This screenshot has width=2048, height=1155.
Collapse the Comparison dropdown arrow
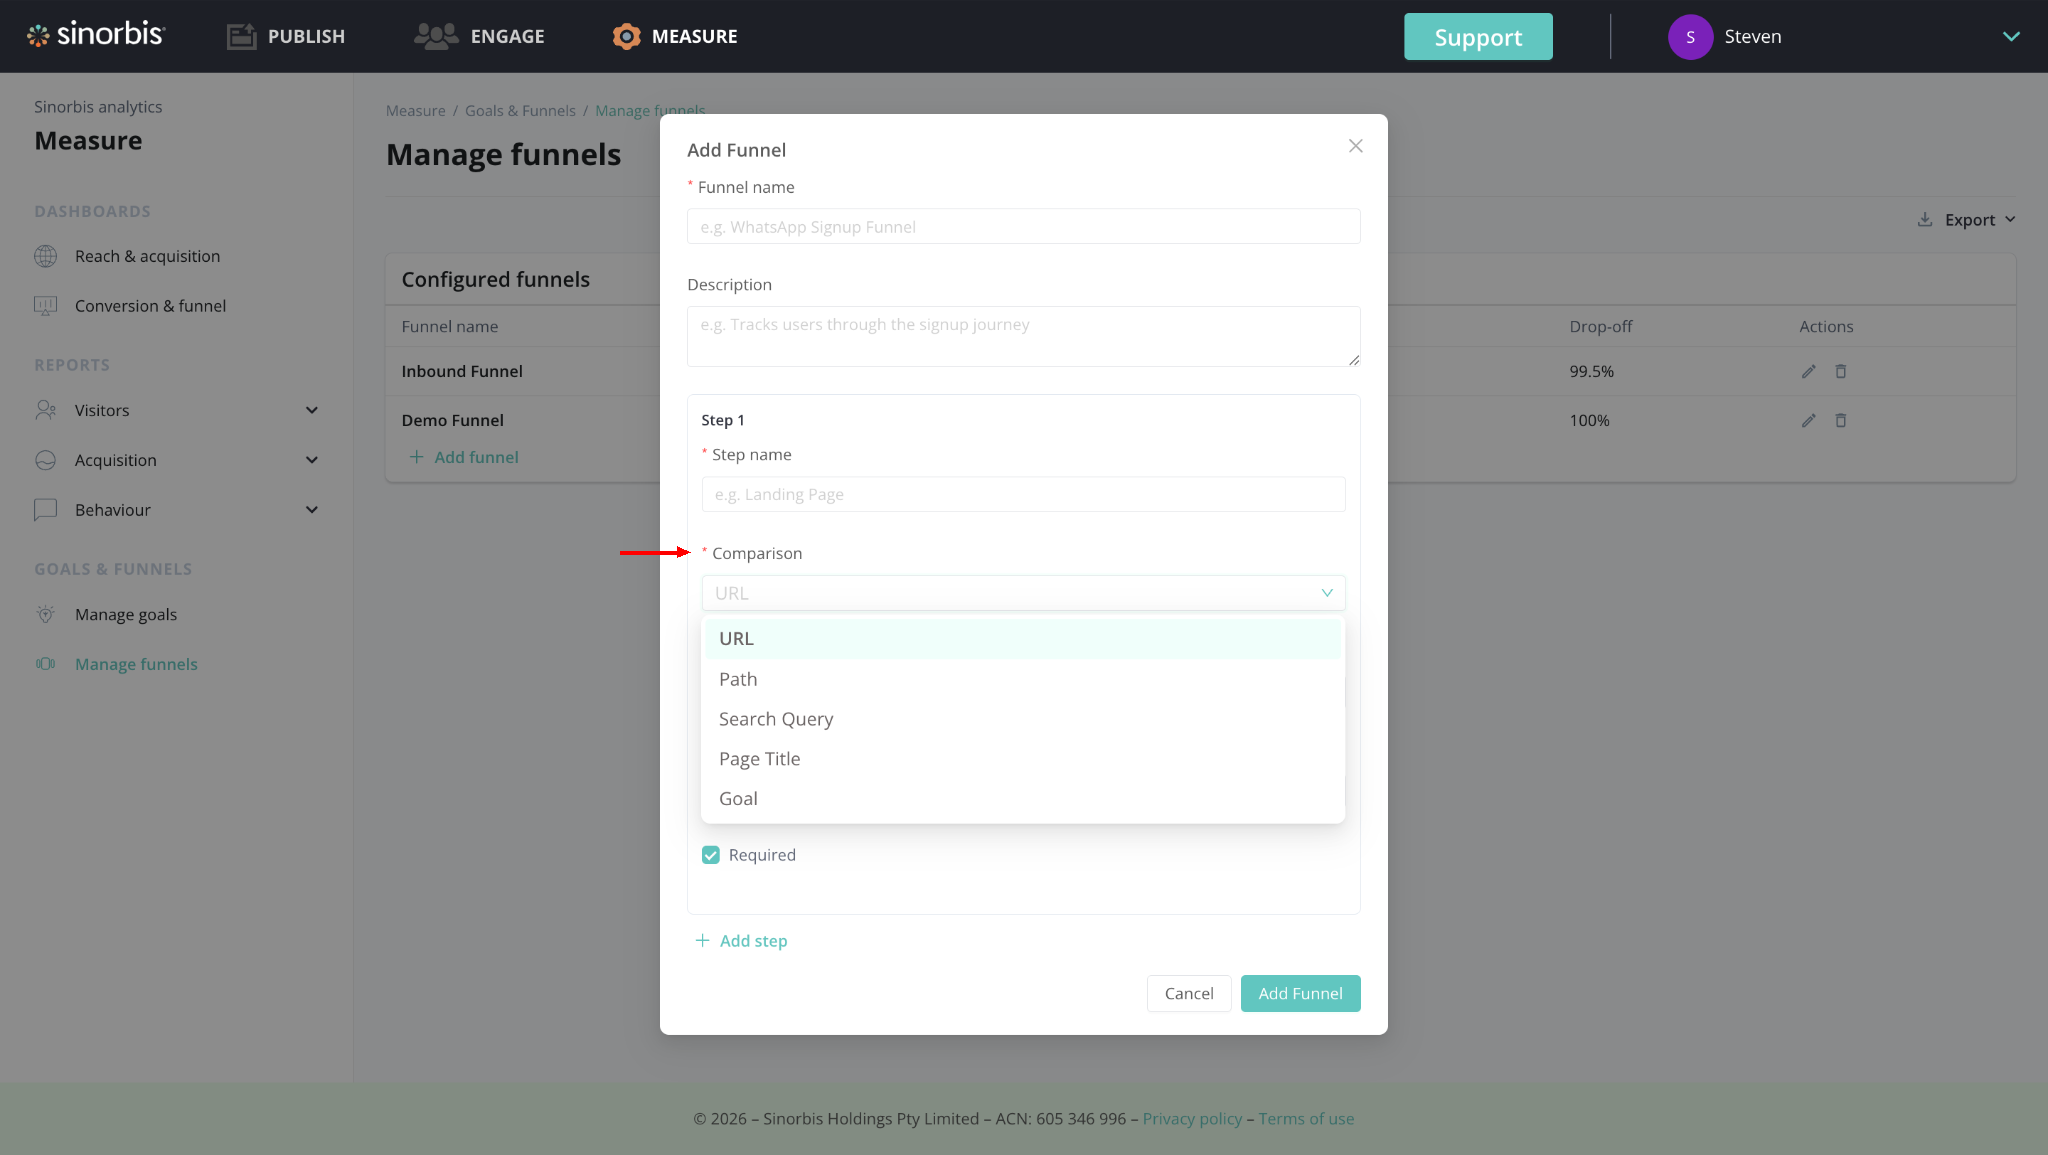1326,593
